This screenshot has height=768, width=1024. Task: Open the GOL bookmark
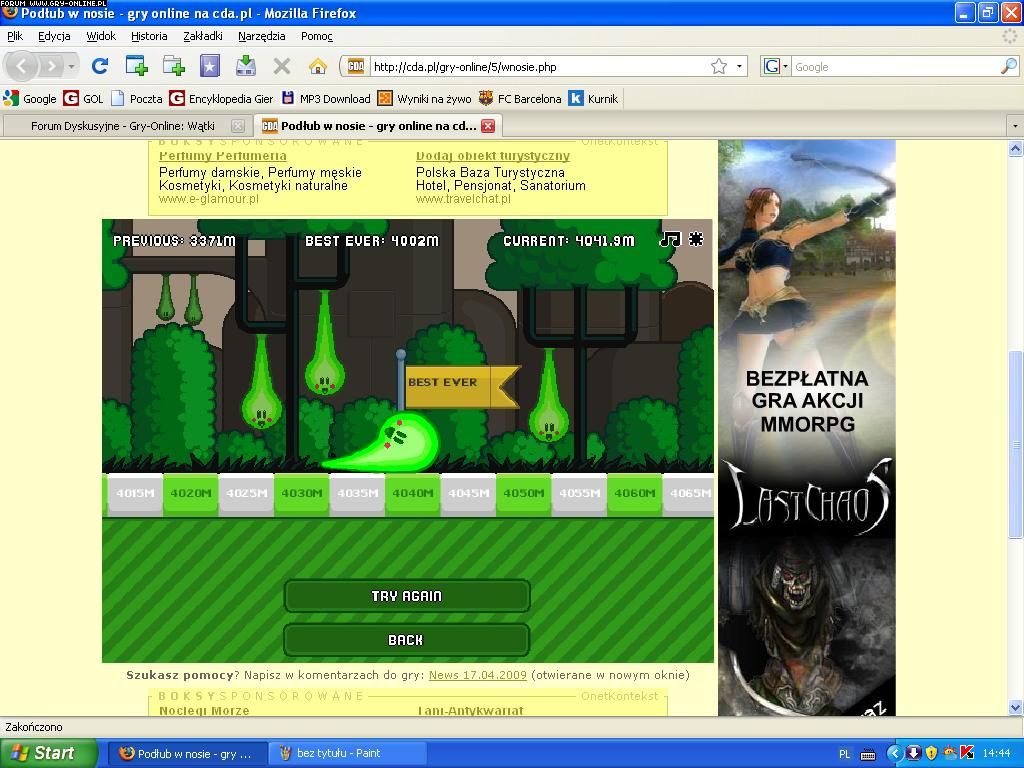click(x=84, y=99)
